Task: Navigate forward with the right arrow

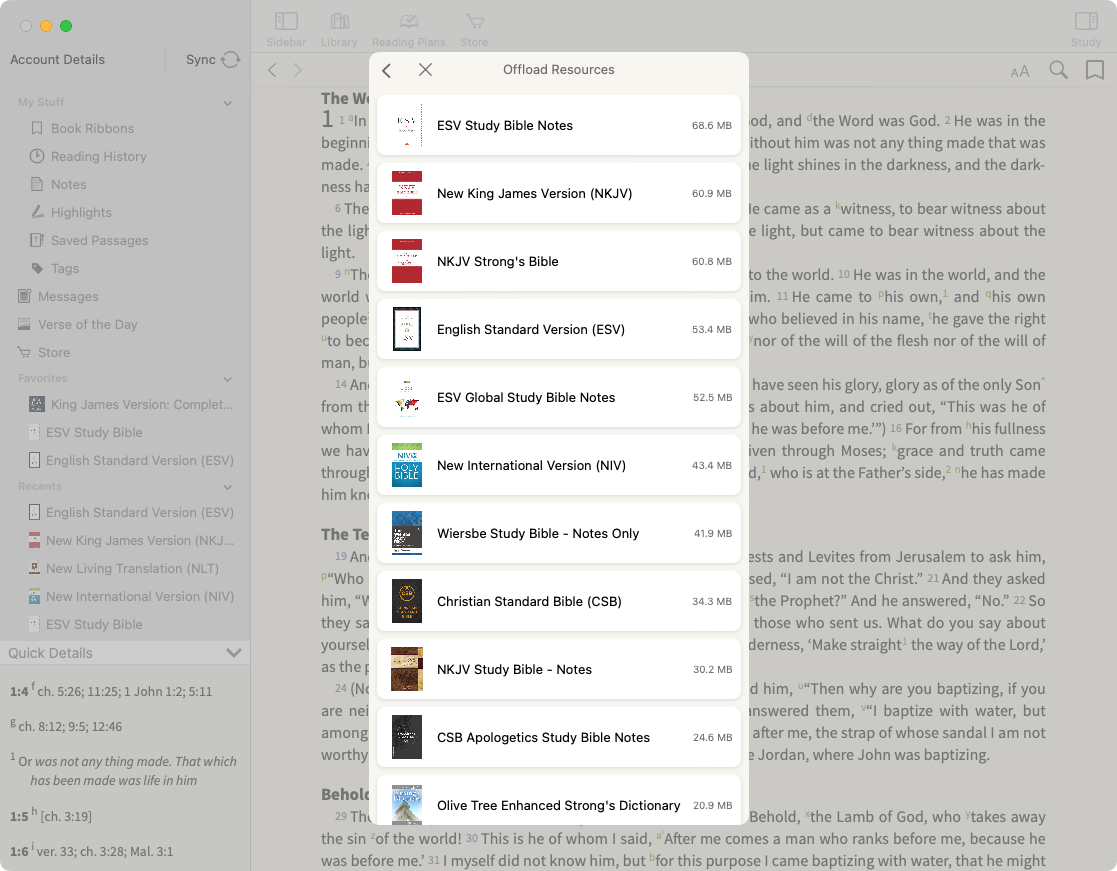Action: [298, 70]
